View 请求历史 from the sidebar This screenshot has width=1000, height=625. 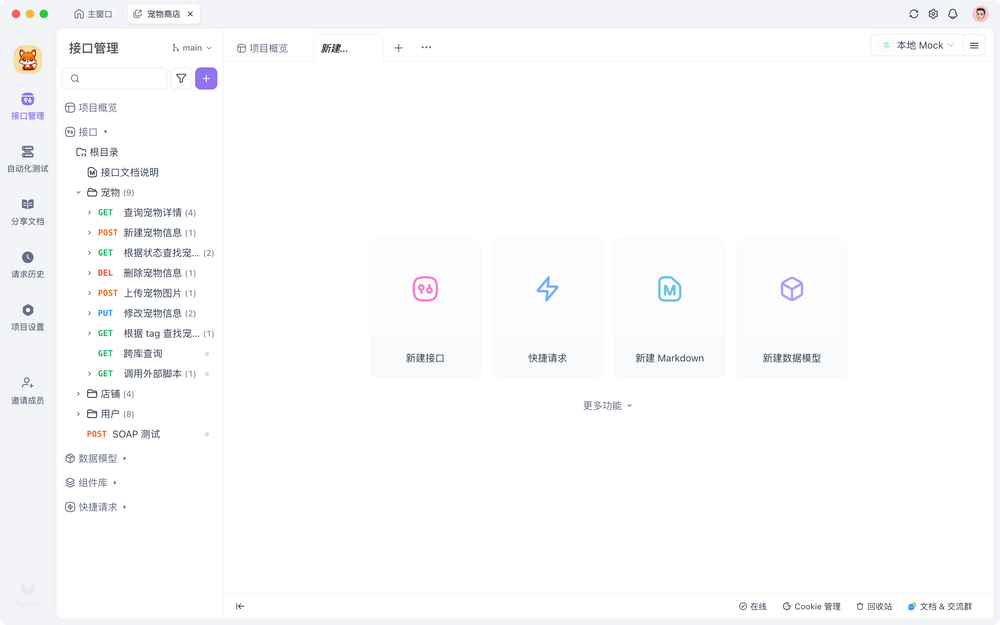click(27, 266)
